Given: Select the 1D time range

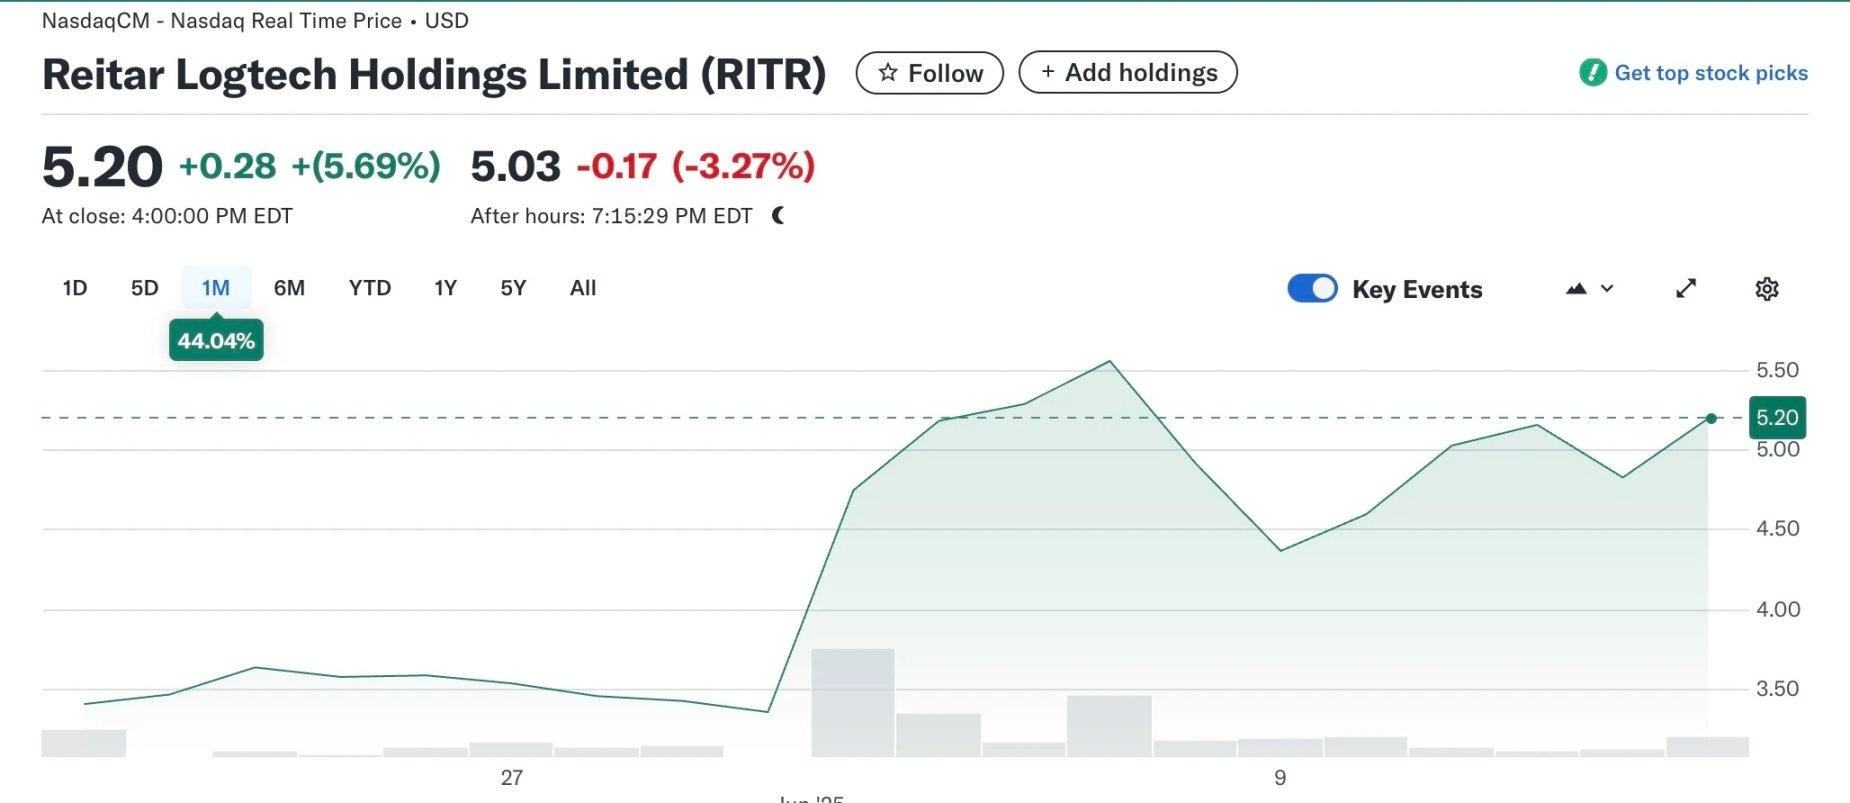Looking at the screenshot, I should point(75,288).
